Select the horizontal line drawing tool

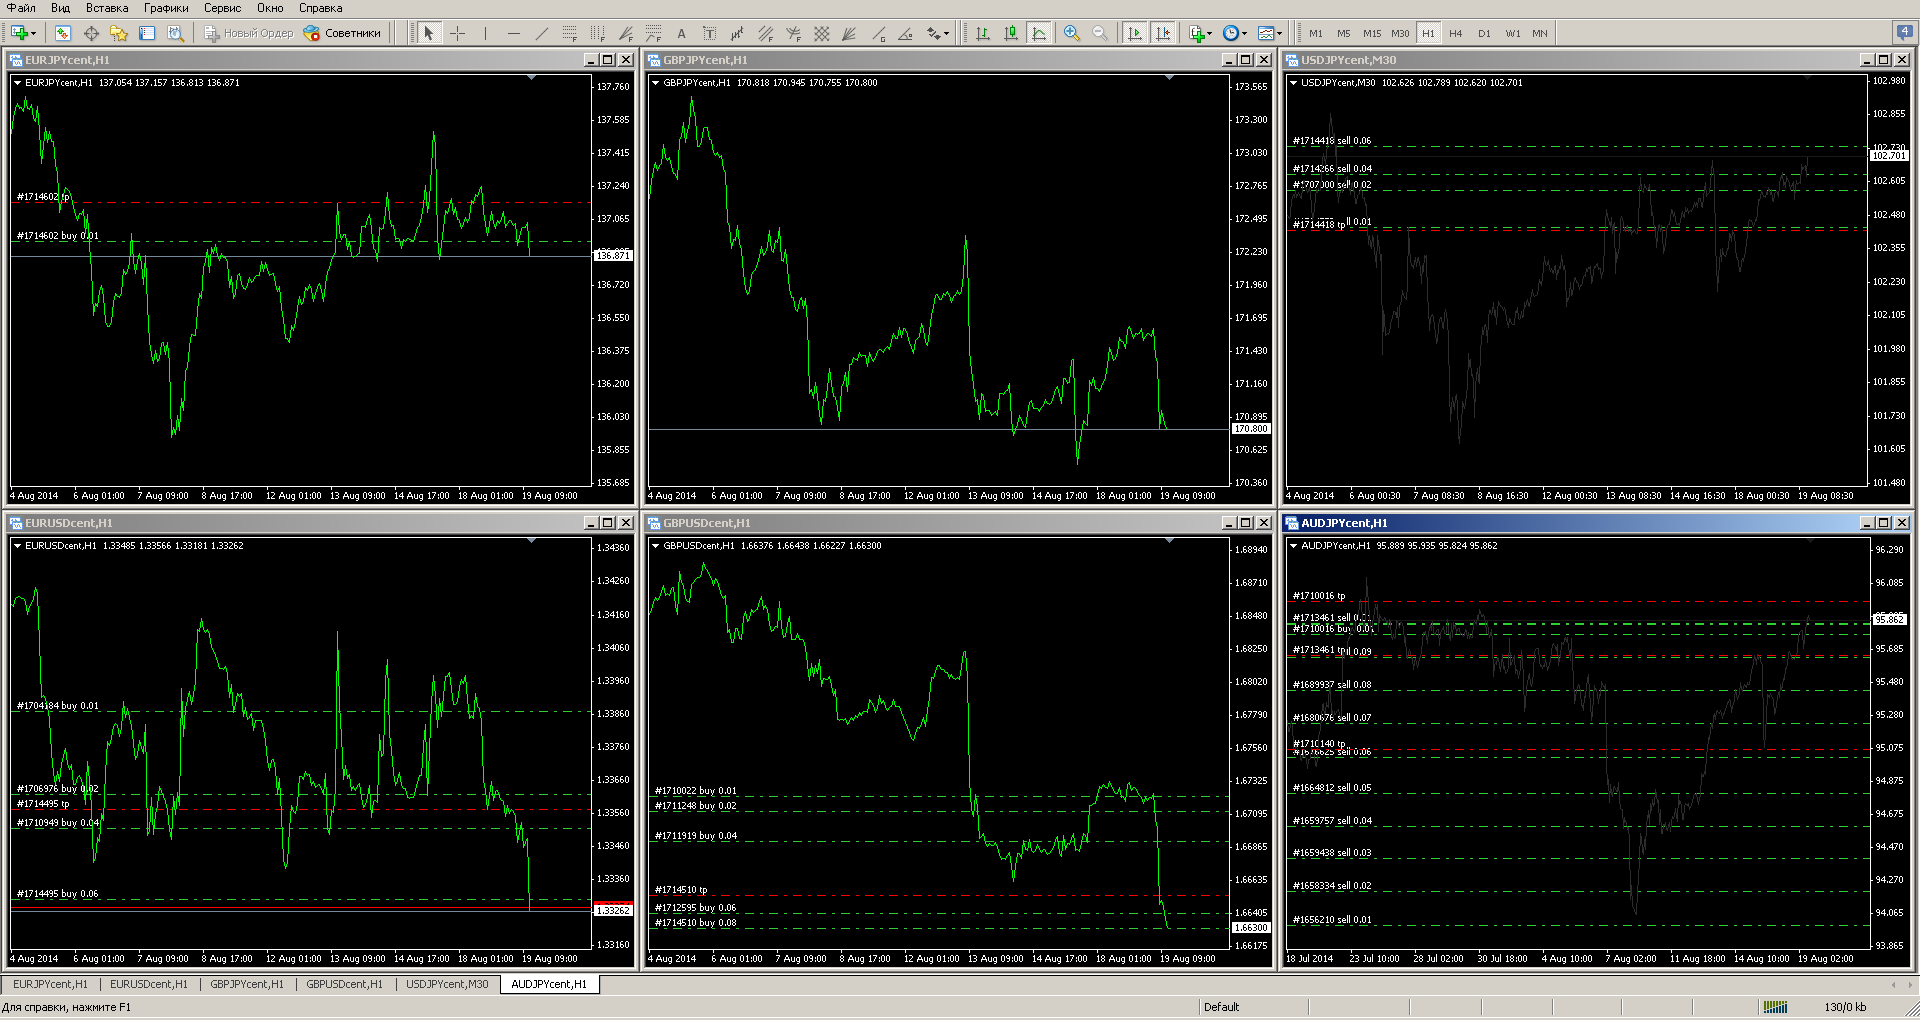pyautogui.click(x=513, y=33)
